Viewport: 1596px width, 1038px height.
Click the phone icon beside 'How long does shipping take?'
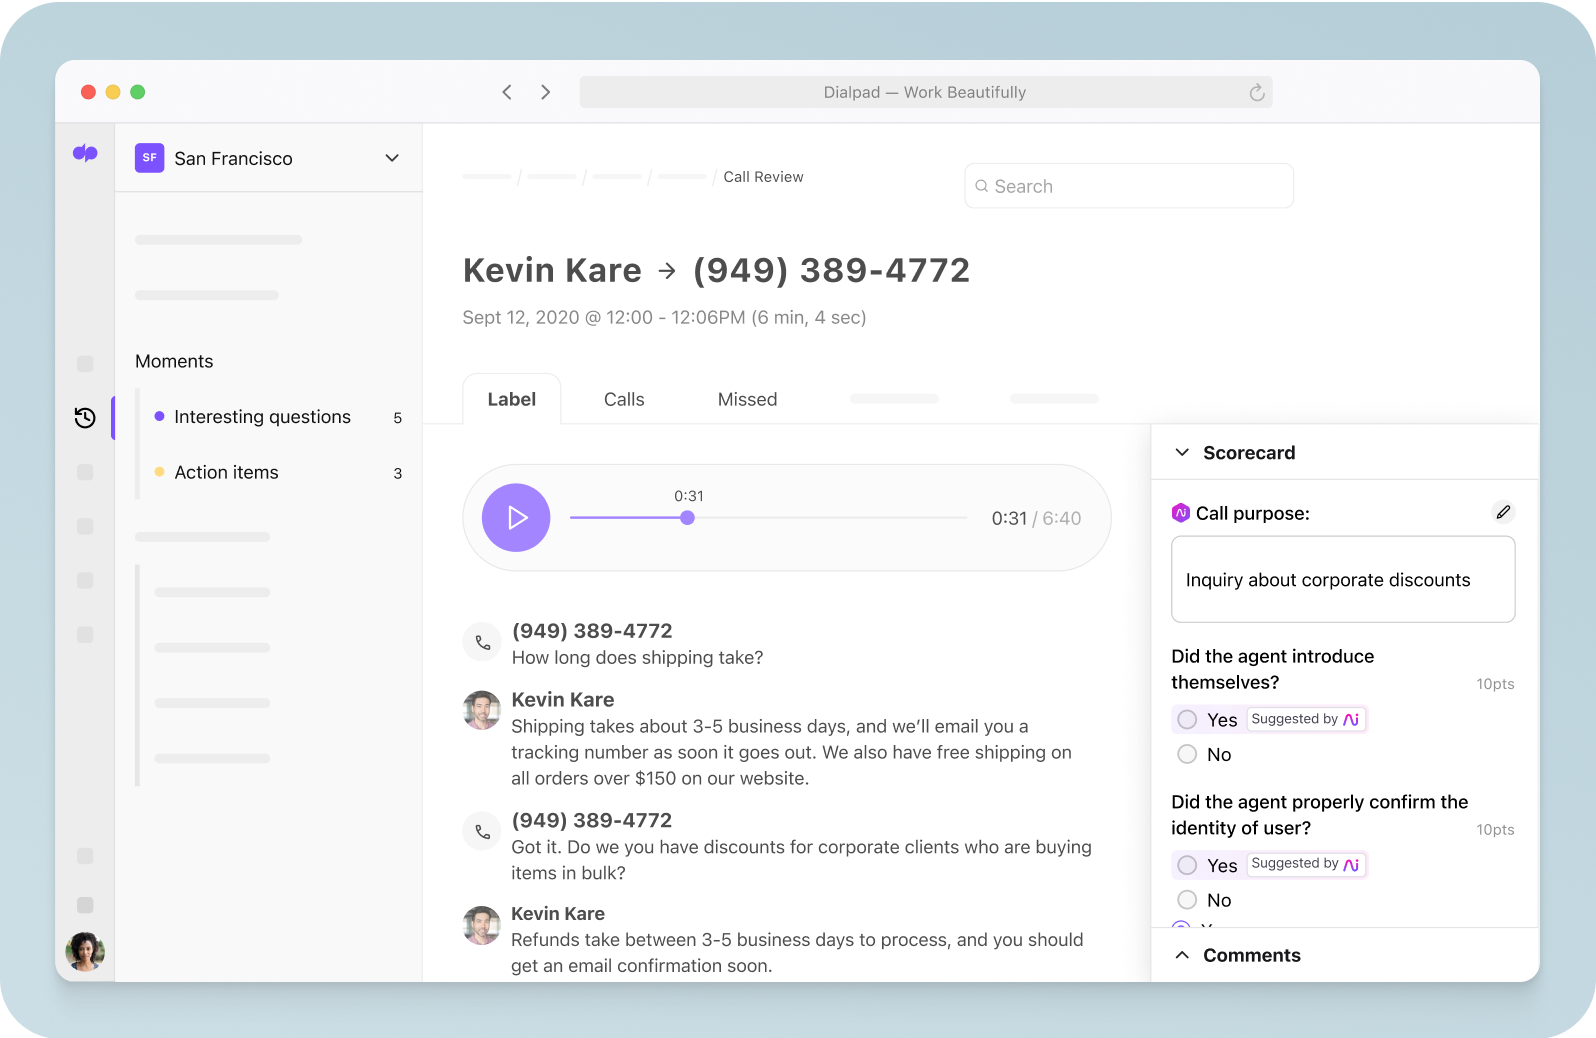coord(482,642)
